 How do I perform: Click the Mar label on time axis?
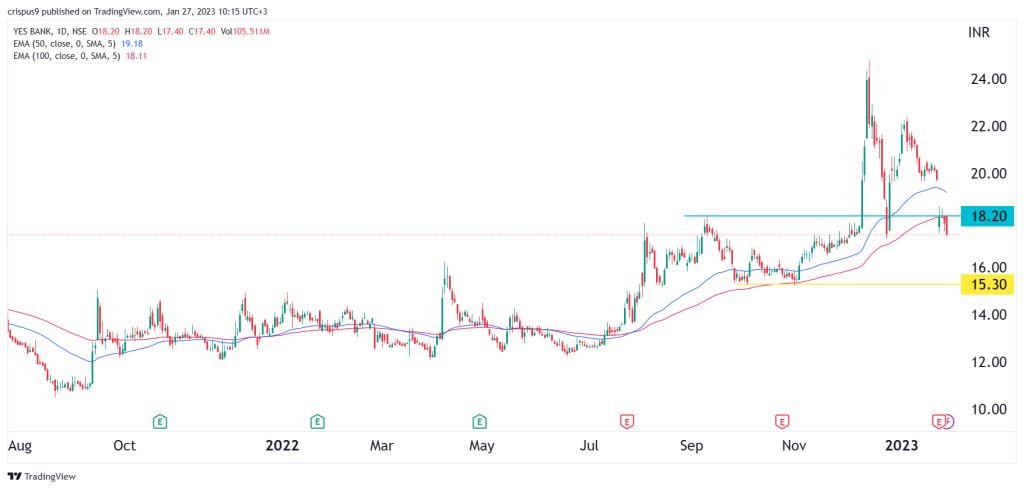click(x=382, y=447)
